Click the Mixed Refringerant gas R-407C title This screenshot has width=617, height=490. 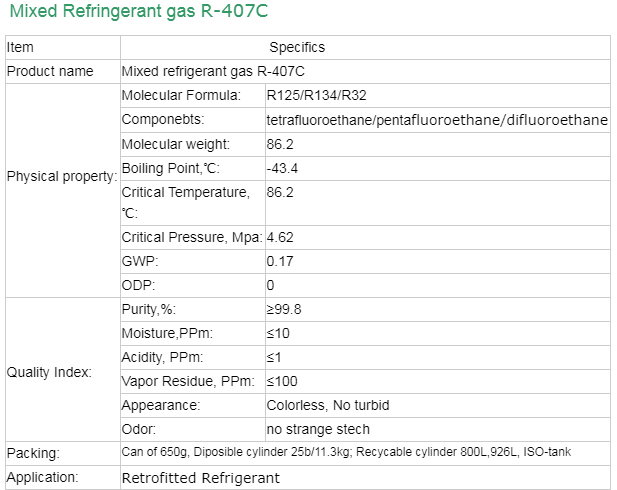136,13
